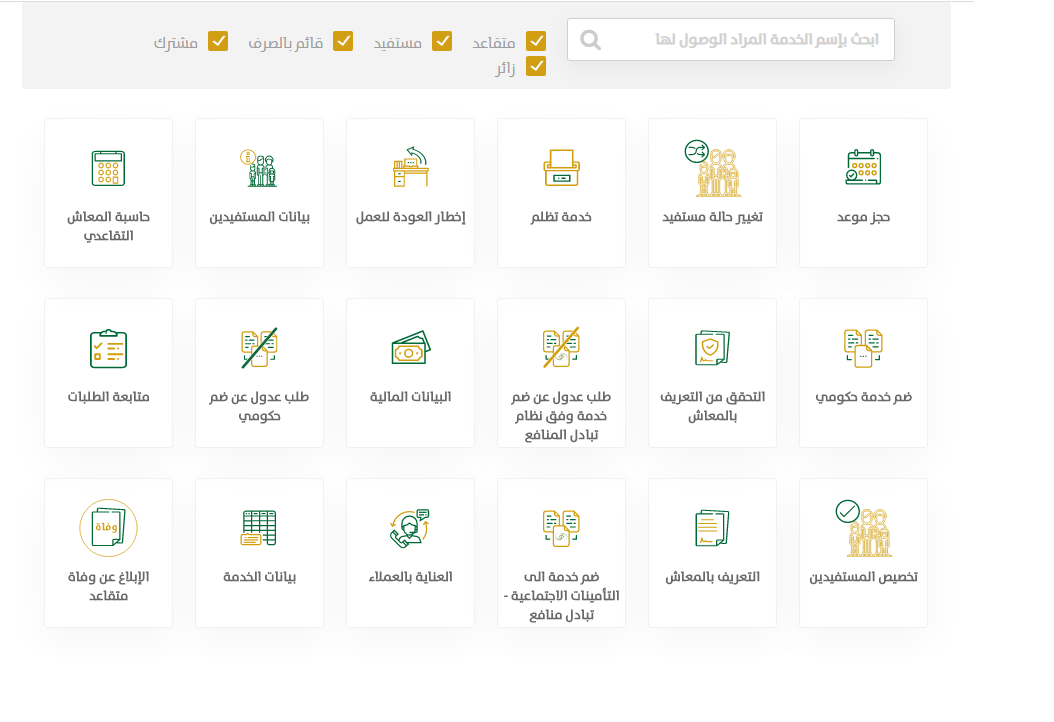Select the ضم خدمة الى التأمينات الاجتماعية icon
The width and height of the screenshot is (1054, 722).
tap(561, 528)
